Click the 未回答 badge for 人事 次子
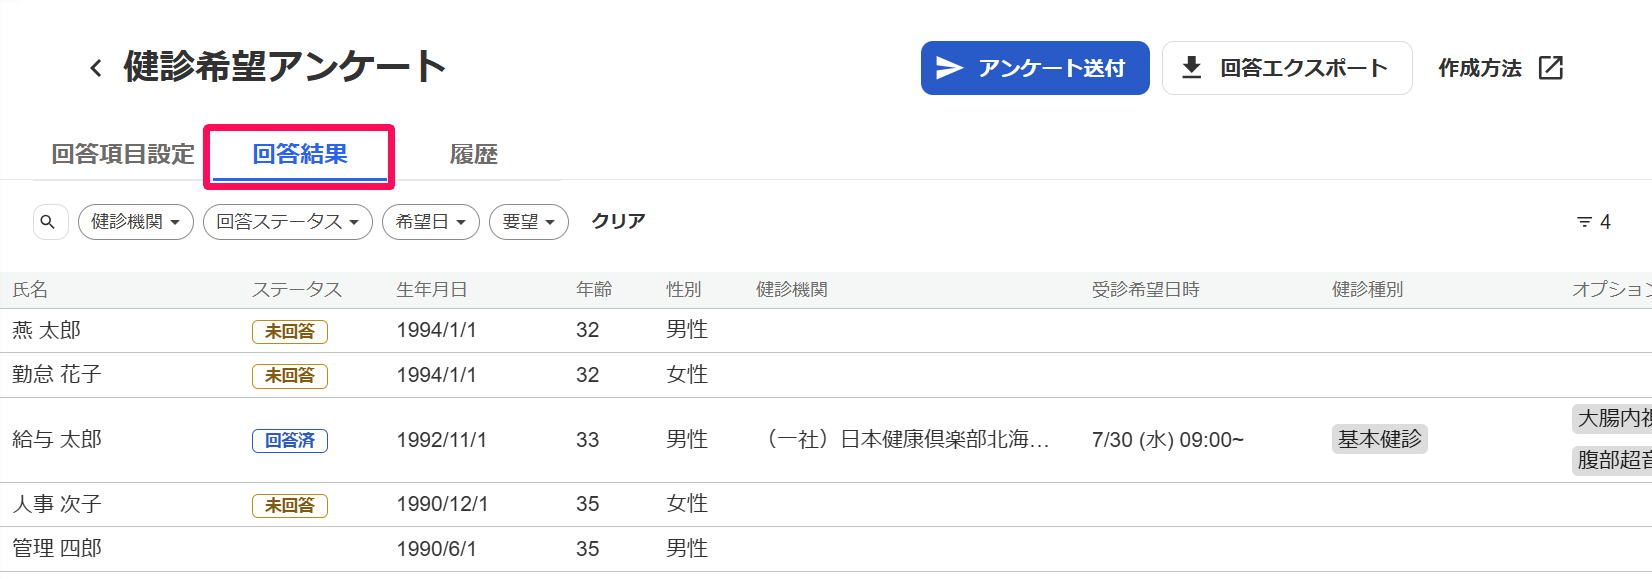Viewport: 1652px width, 579px height. click(290, 505)
